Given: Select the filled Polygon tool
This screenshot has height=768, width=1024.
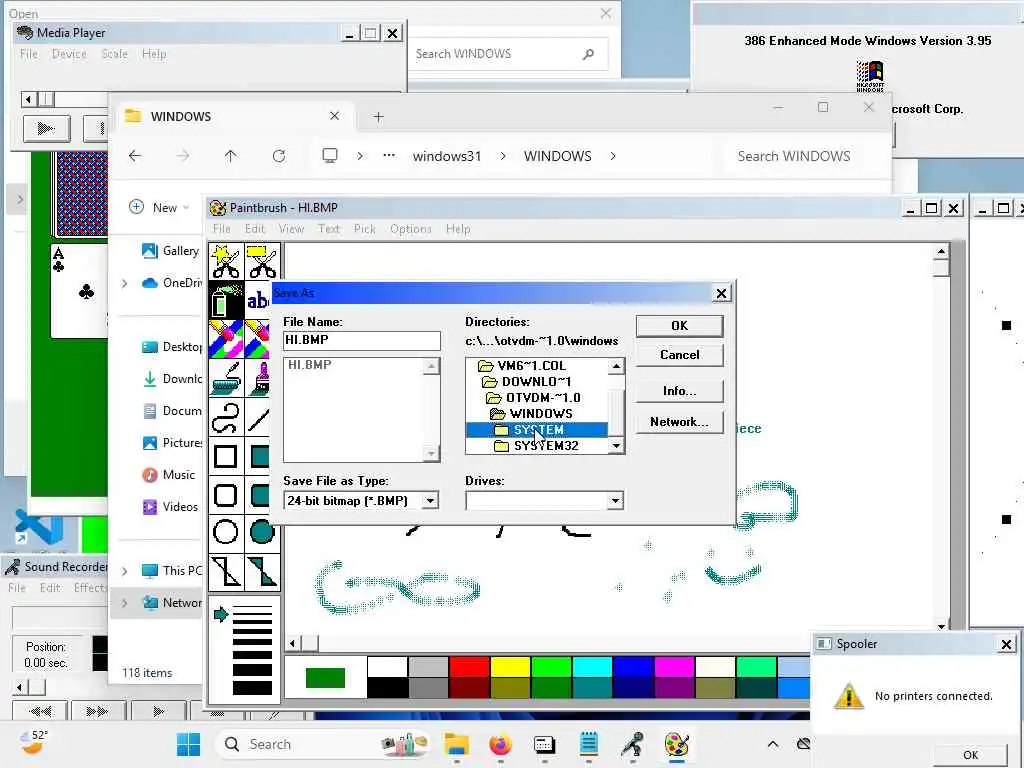Looking at the screenshot, I should coord(263,571).
